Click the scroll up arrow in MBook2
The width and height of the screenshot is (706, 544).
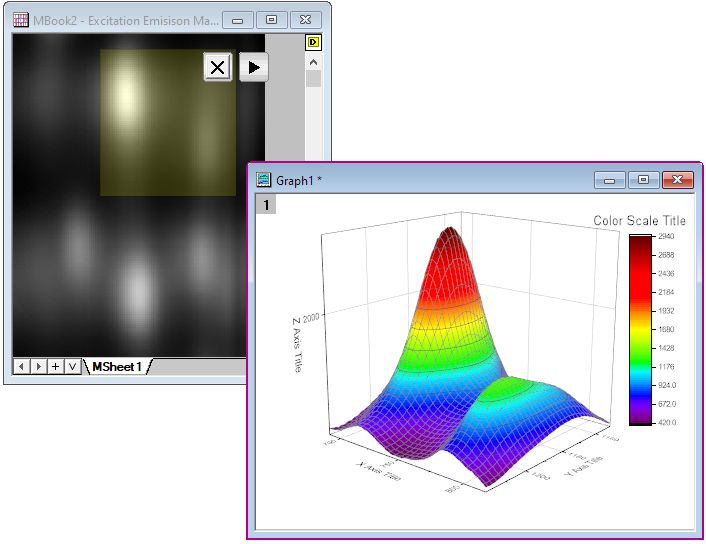tap(313, 61)
